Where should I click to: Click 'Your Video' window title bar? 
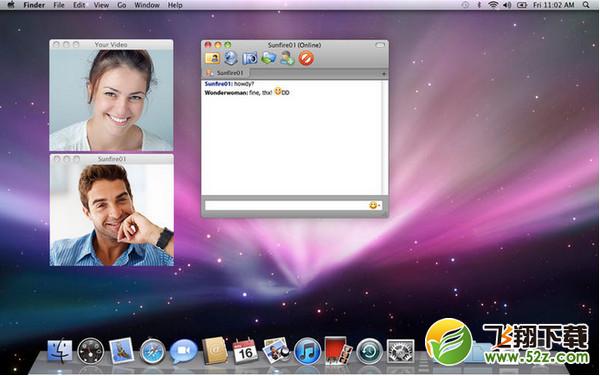coord(111,45)
